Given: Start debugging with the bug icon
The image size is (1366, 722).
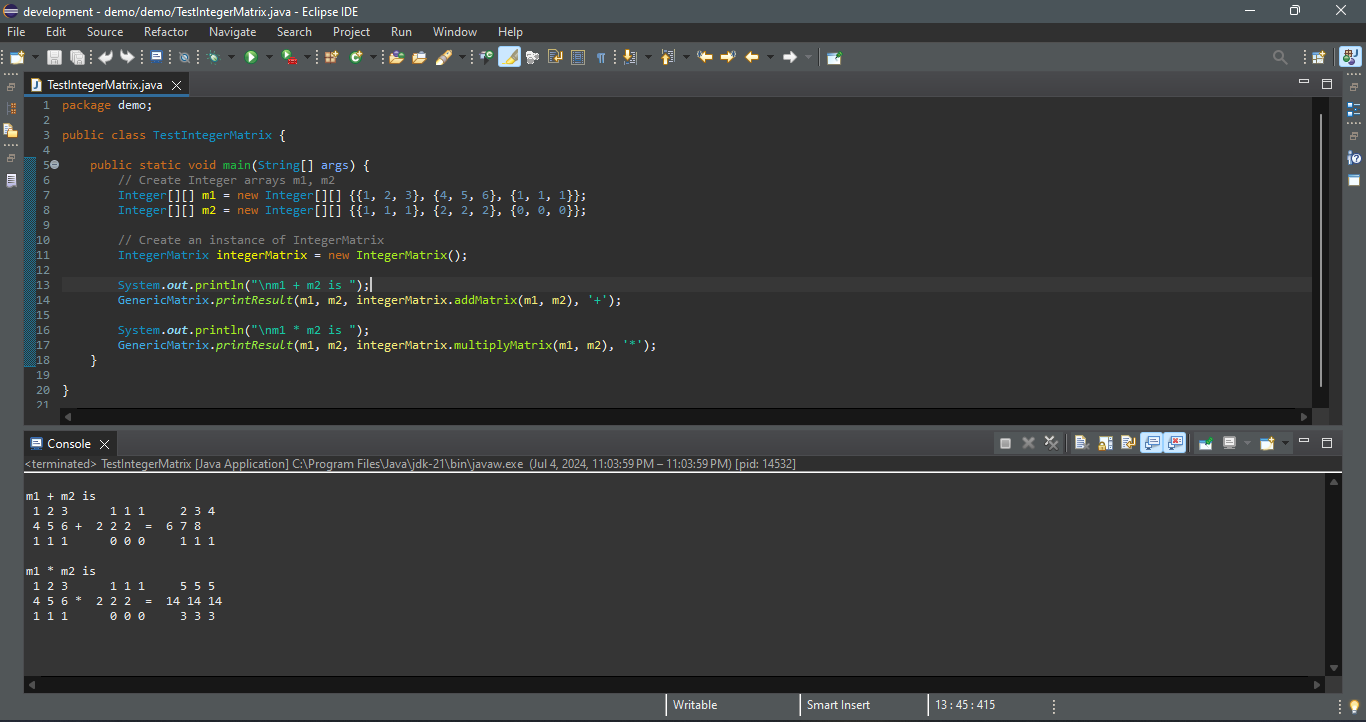Looking at the screenshot, I should tap(213, 57).
